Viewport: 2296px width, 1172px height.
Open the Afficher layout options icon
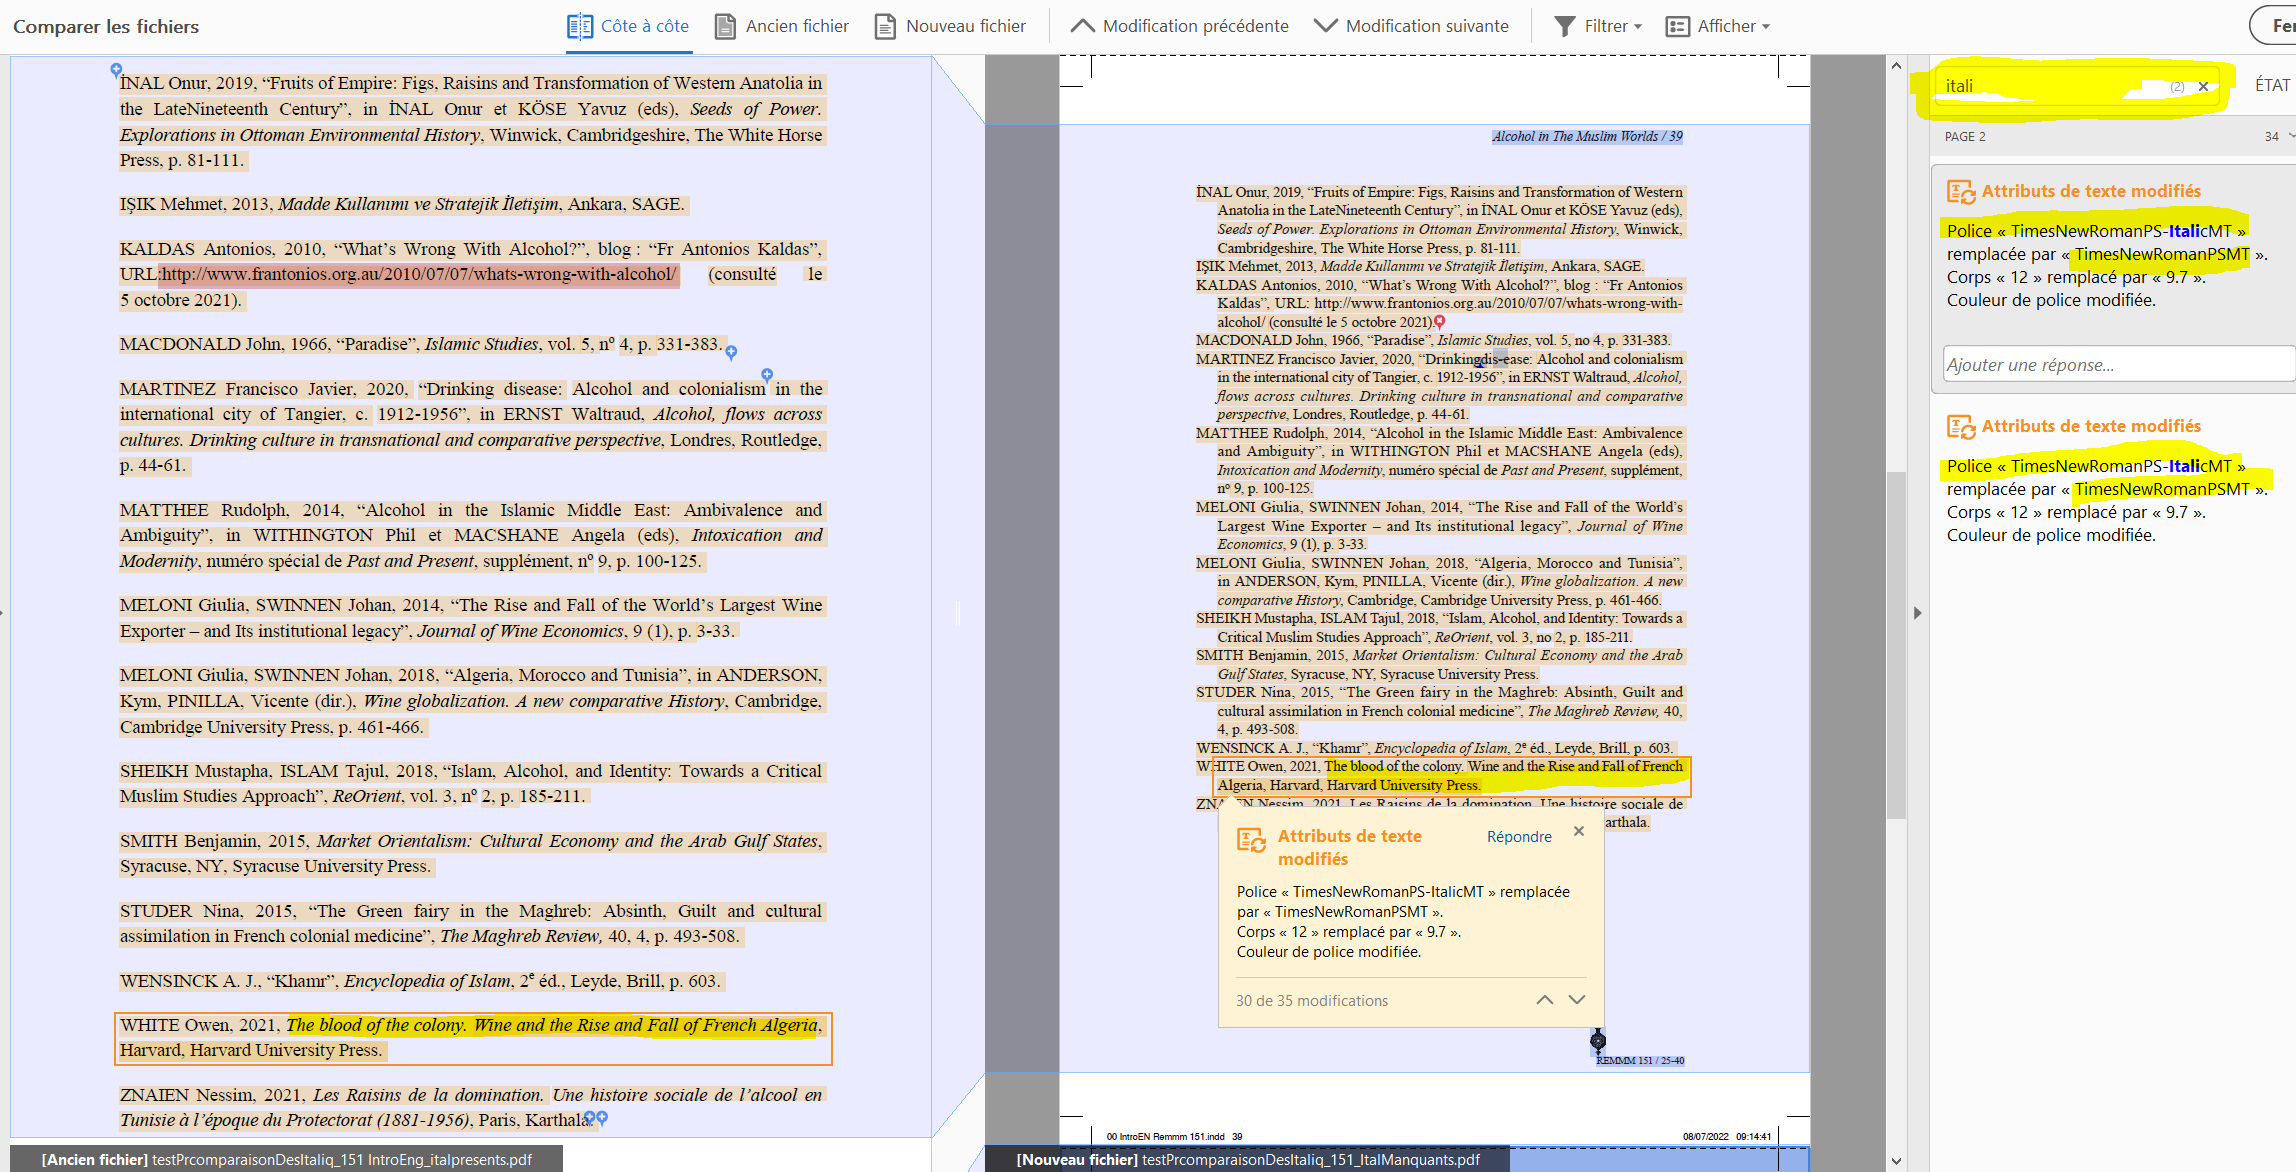click(x=1677, y=25)
